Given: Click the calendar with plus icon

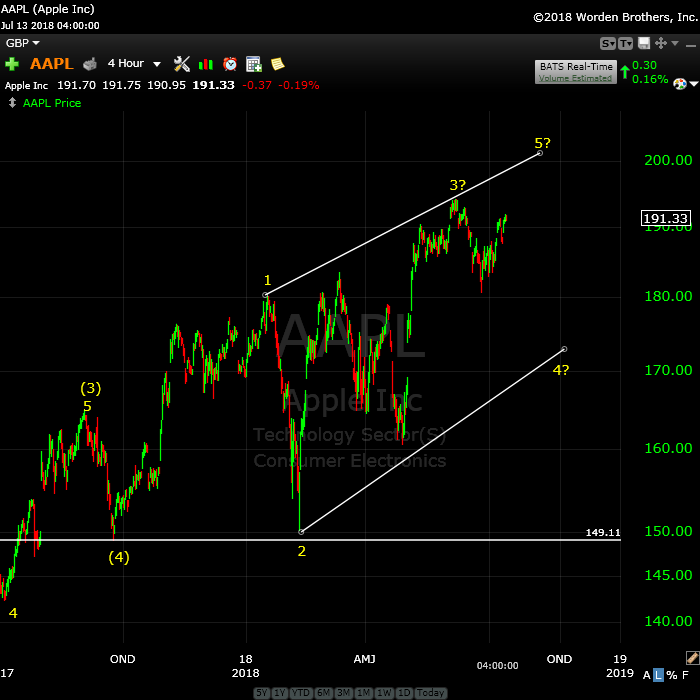Looking at the screenshot, I should tap(254, 64).
